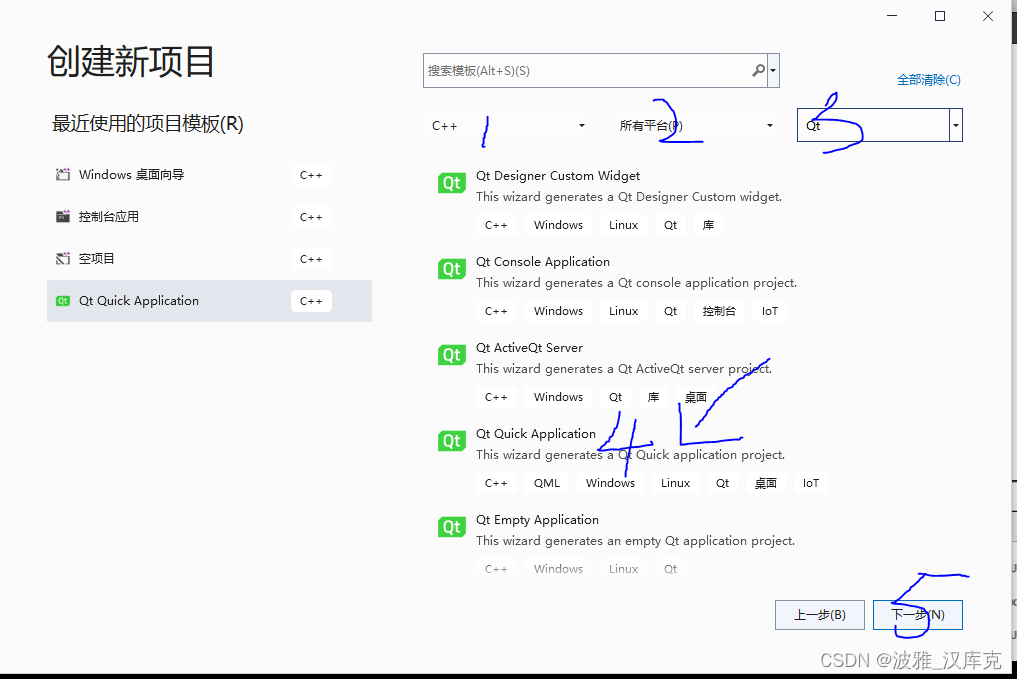
Task: Click the IoT tag under Qt Console Application
Action: tap(769, 310)
